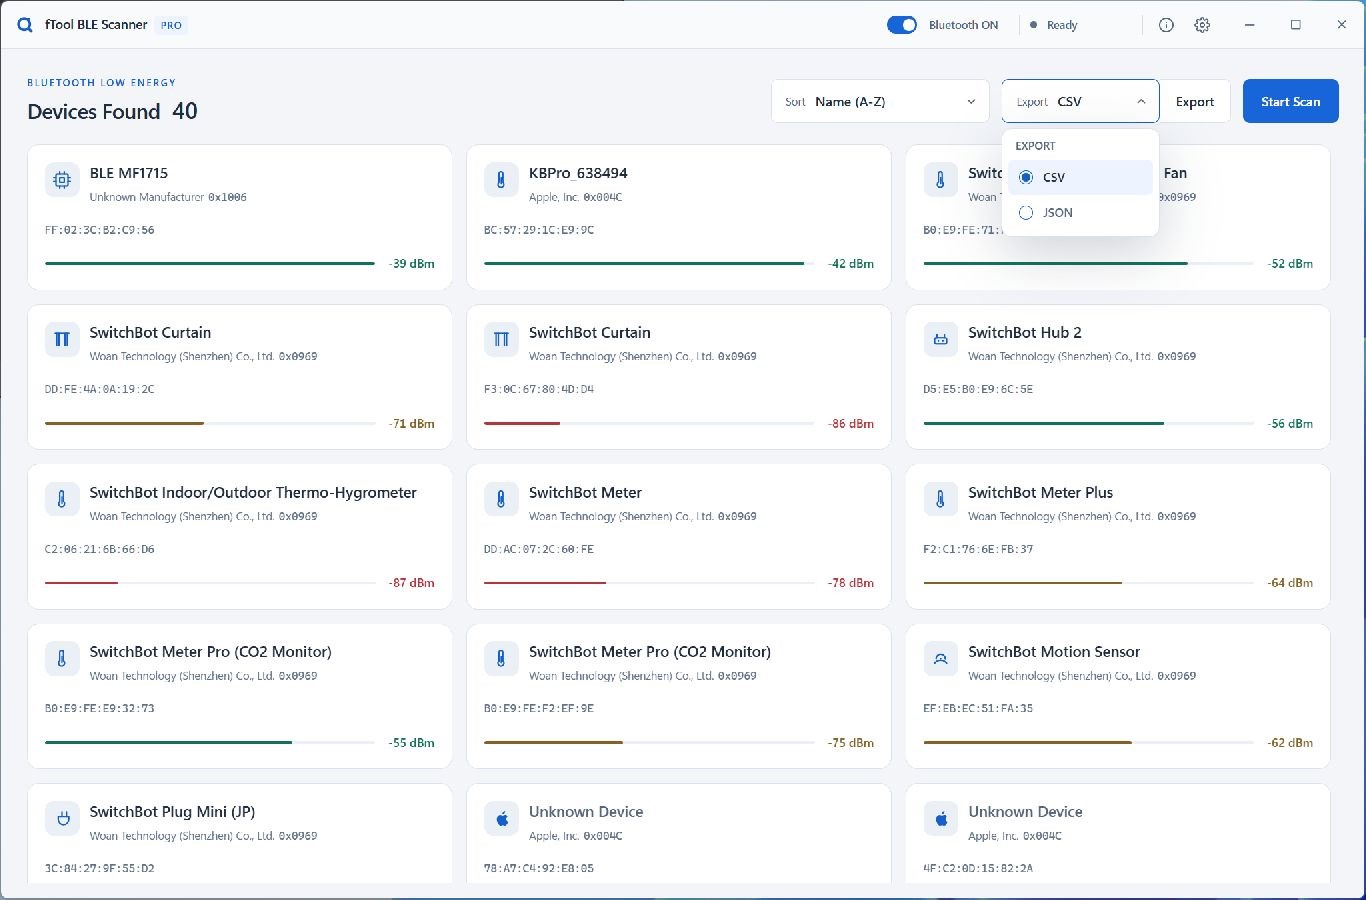
Task: Toggle the Bluetooth ON switch
Action: [x=902, y=25]
